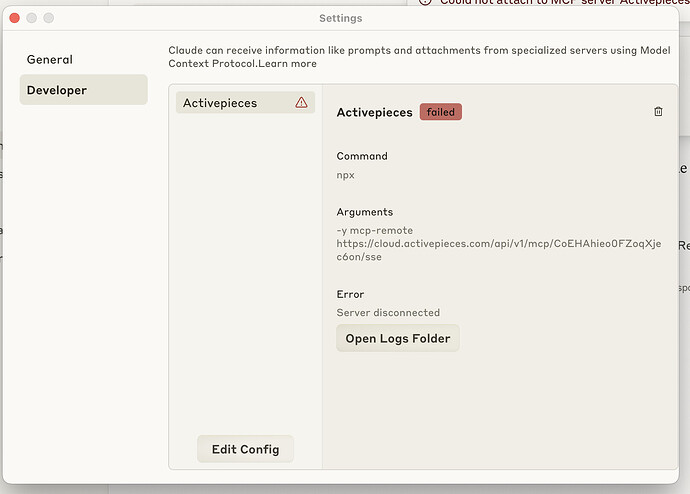Zoom the Settings window

pyautogui.click(x=49, y=18)
